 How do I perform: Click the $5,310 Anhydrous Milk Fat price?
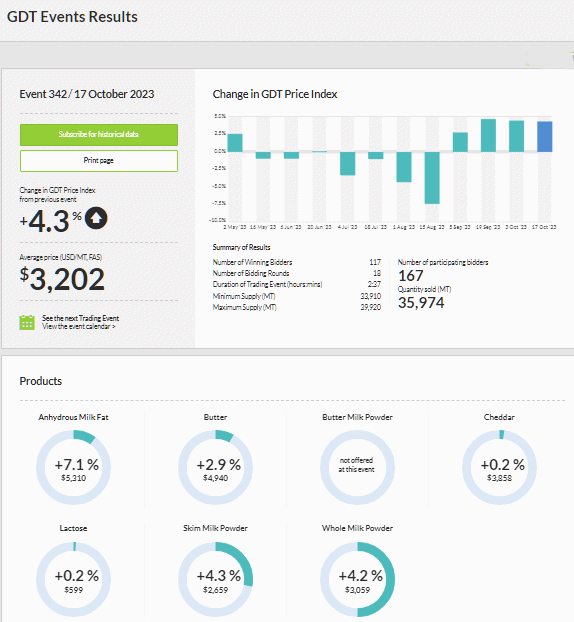(73, 478)
